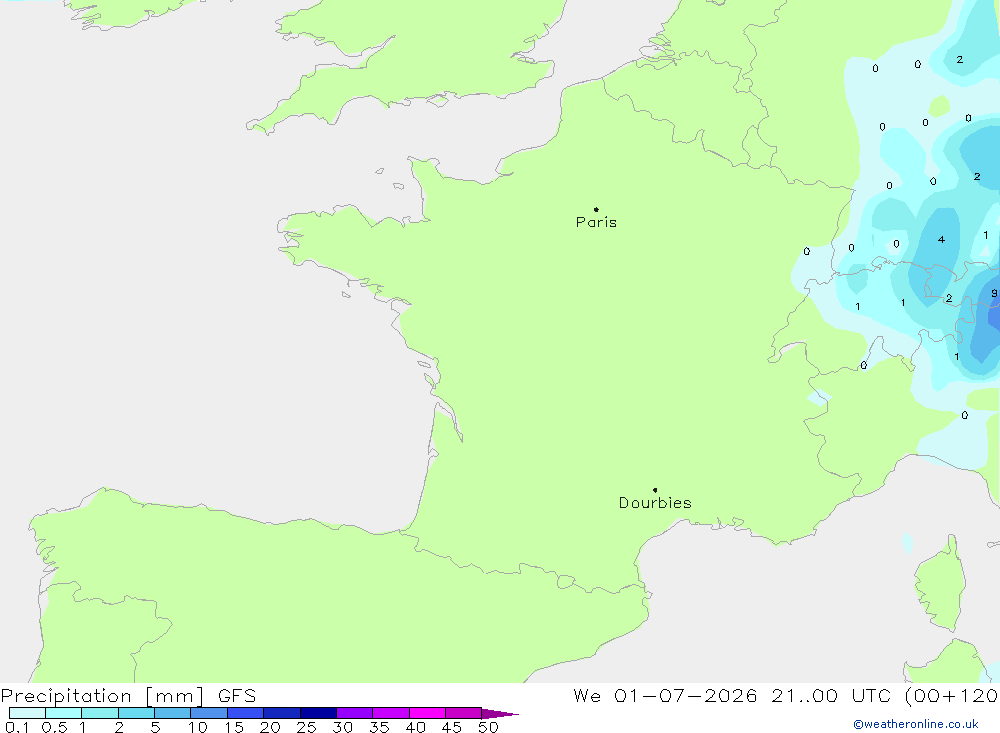Select the 2–5 mm legend color swatch
1000x733 pixels.
(x=136, y=713)
